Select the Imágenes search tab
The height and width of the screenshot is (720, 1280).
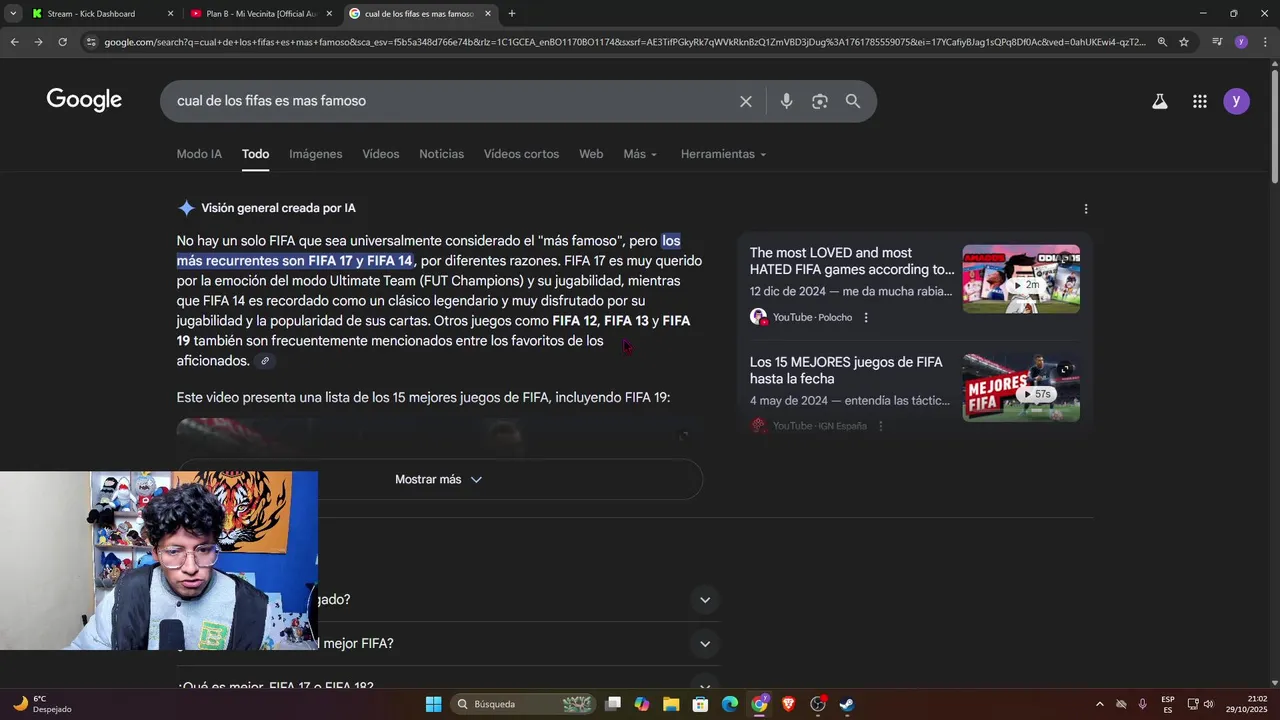click(316, 154)
